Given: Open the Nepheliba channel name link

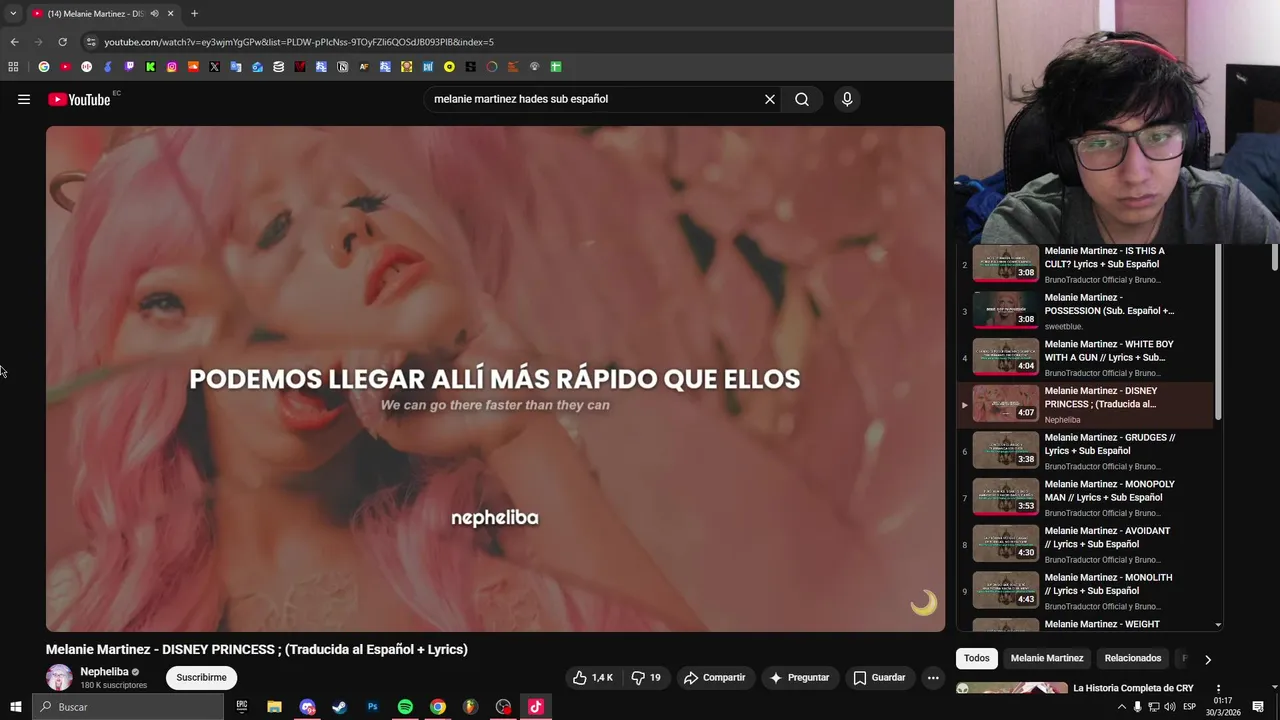Looking at the screenshot, I should tap(104, 672).
